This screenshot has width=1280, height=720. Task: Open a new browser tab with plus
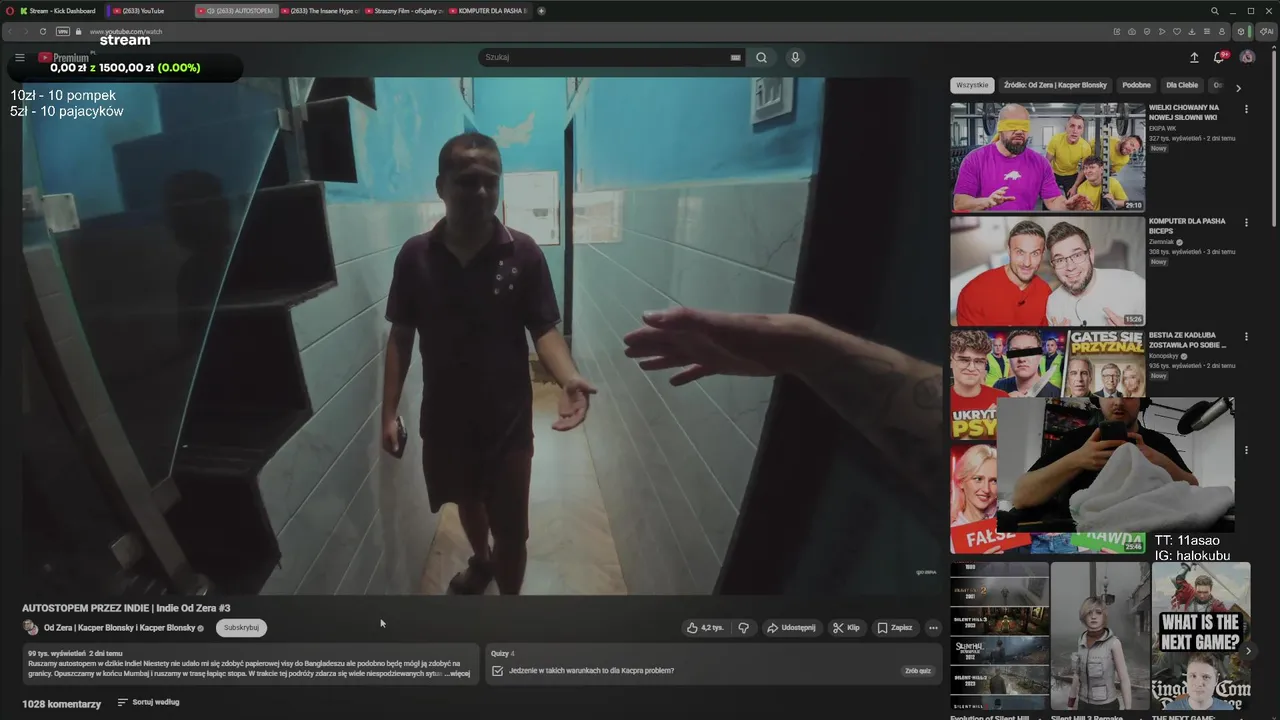(542, 11)
